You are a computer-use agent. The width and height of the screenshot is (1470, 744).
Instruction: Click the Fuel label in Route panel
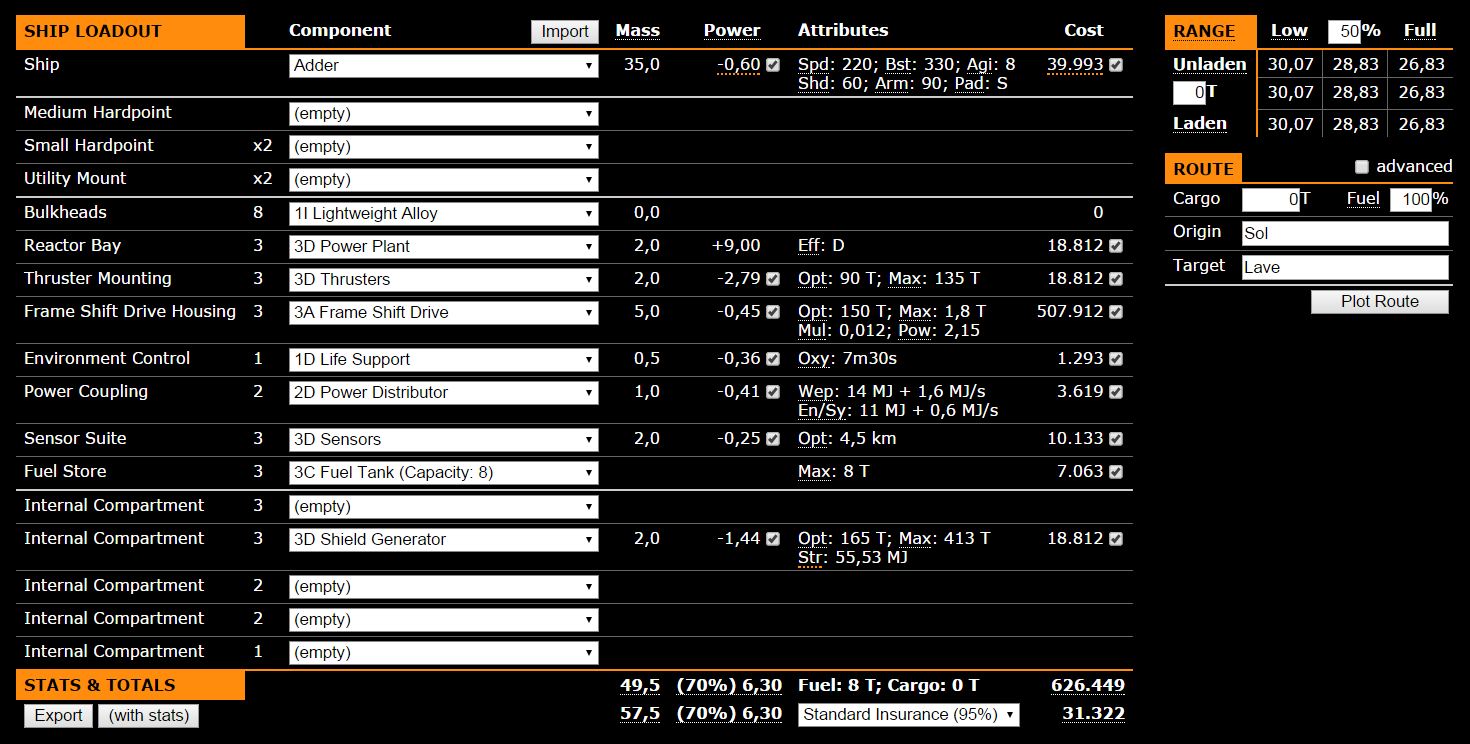(x=1363, y=199)
